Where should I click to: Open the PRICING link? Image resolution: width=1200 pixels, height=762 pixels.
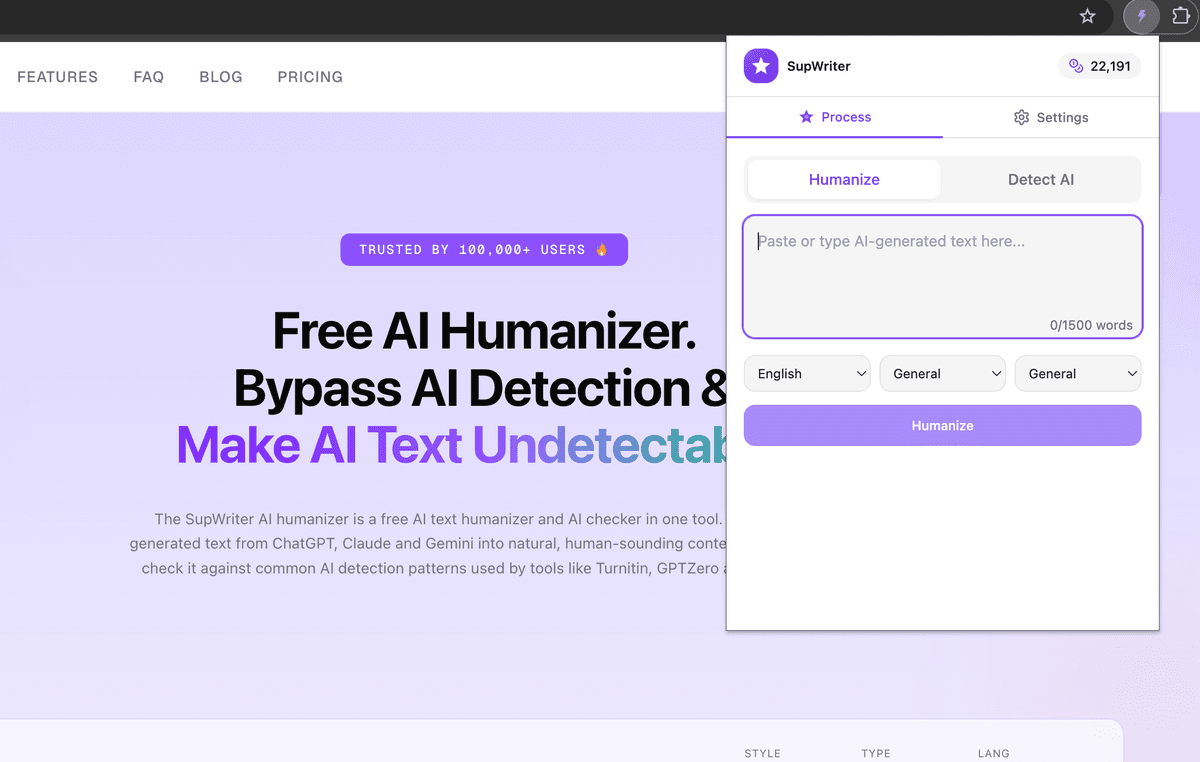coord(310,77)
